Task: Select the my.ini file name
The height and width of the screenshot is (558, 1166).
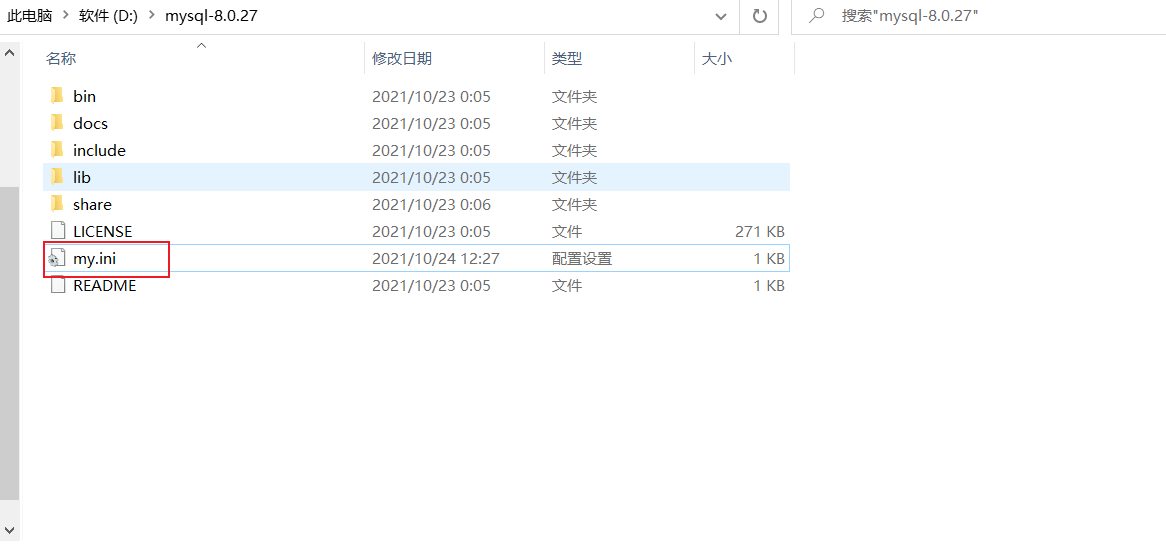Action: (x=94, y=259)
